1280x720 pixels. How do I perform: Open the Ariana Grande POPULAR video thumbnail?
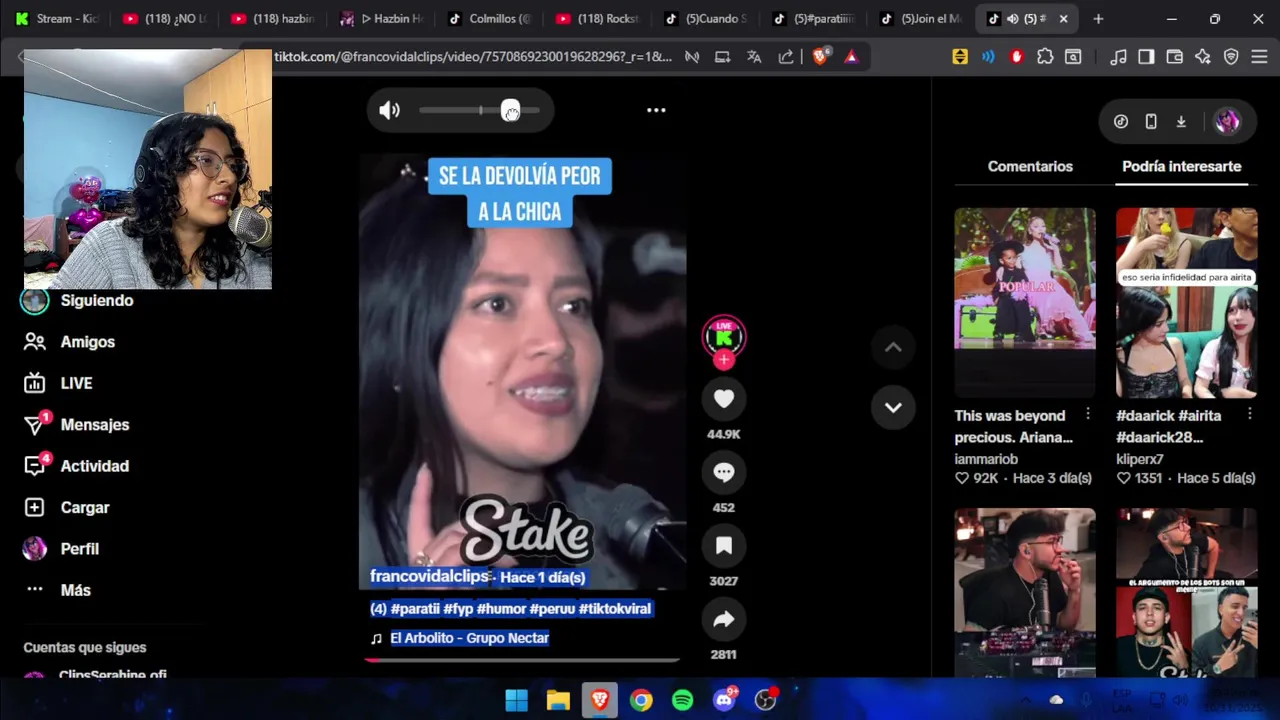click(x=1024, y=302)
